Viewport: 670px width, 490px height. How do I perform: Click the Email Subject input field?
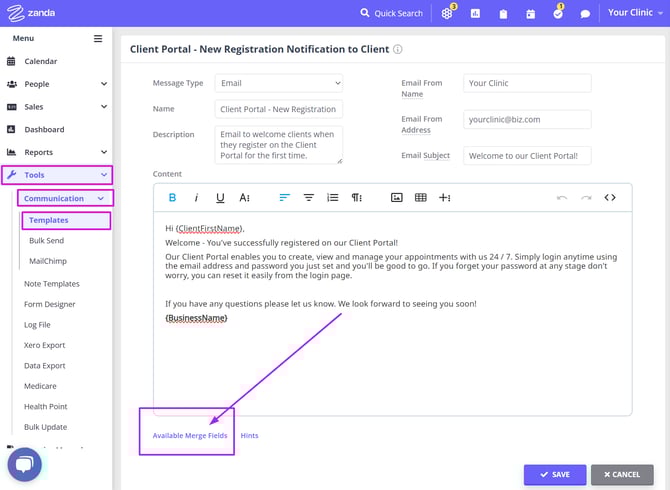tap(527, 155)
